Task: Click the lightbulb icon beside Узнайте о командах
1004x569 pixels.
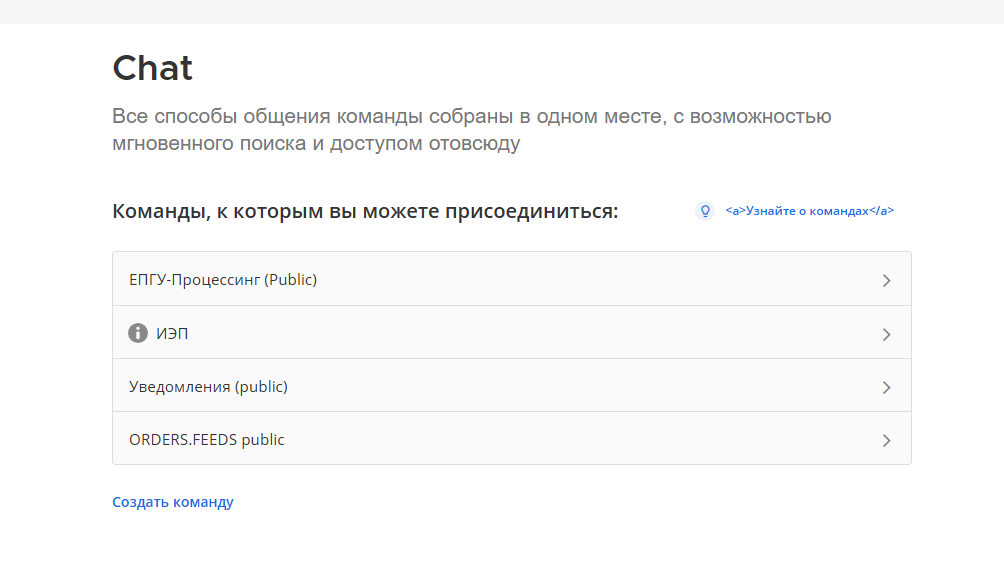Action: [705, 211]
